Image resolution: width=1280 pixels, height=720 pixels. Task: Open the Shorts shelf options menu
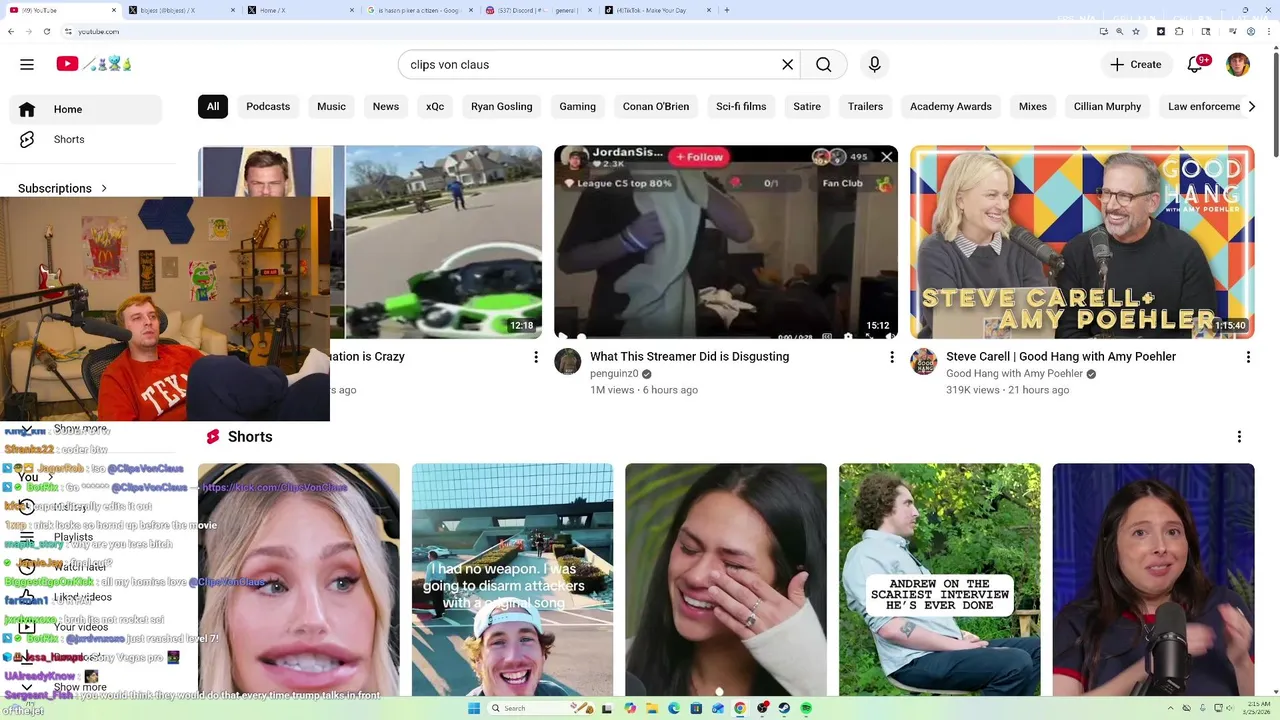[1239, 437]
